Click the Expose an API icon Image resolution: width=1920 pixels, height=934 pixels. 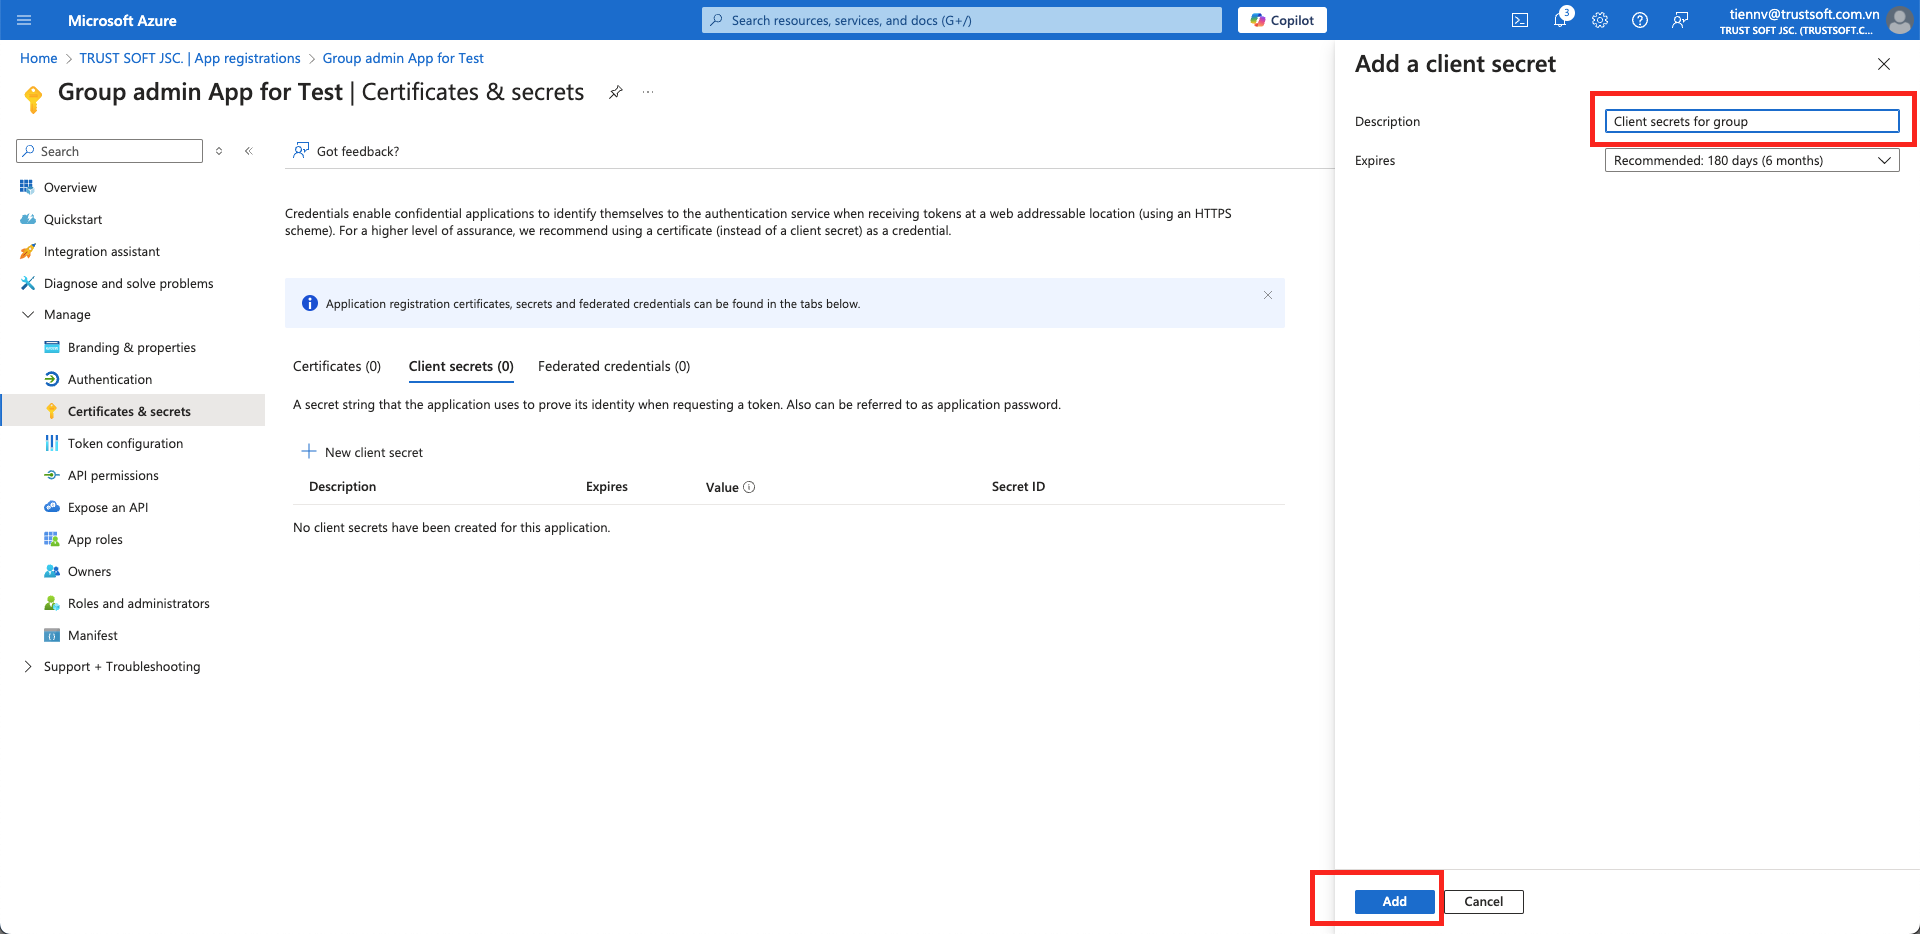click(x=52, y=507)
